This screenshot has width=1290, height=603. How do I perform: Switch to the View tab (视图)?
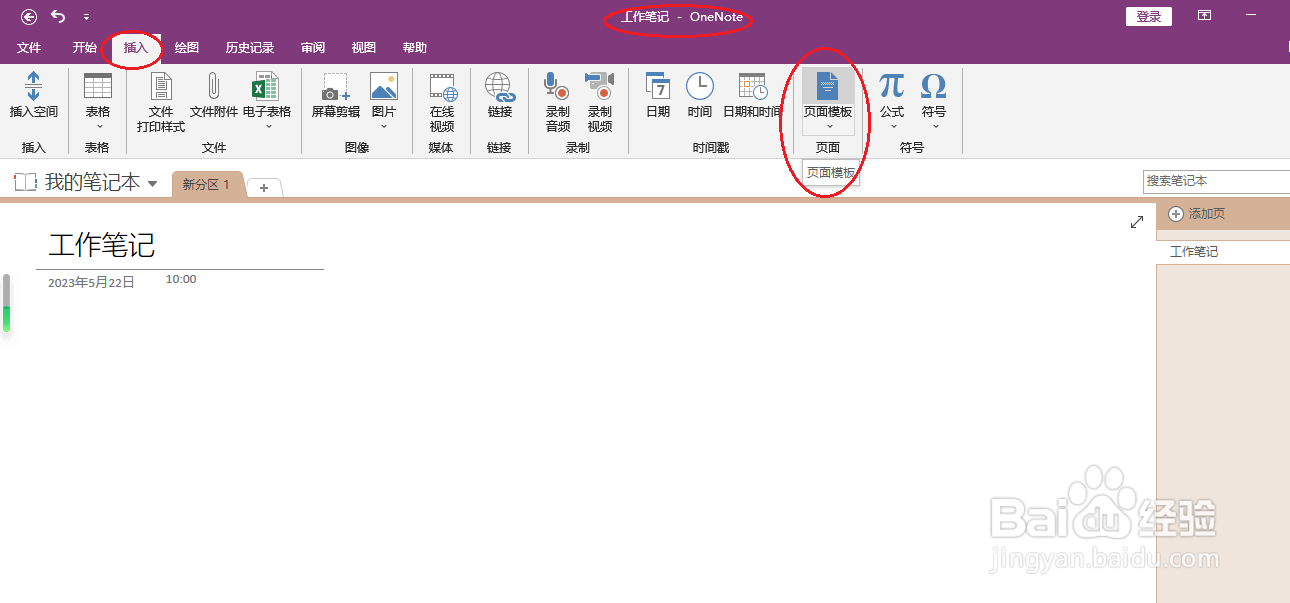pyautogui.click(x=364, y=48)
